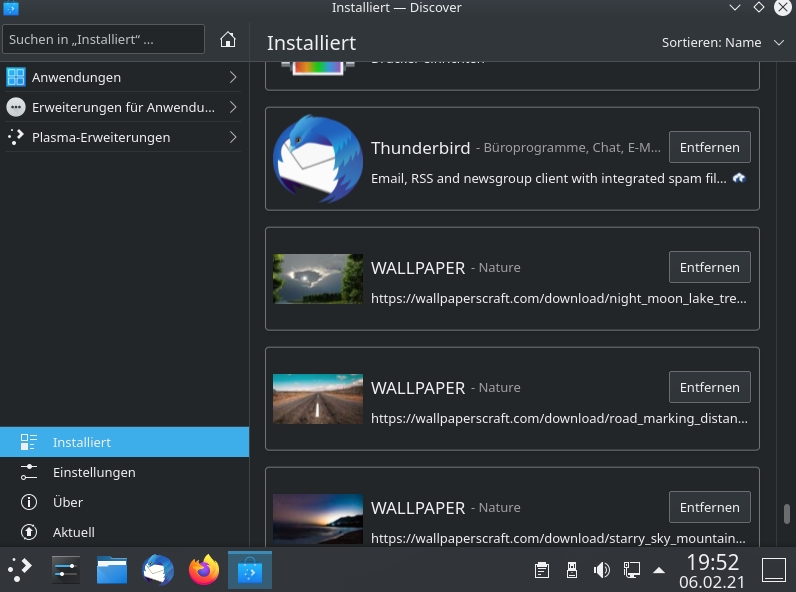
Task: Select the Aktuell sidebar item
Action: pyautogui.click(x=74, y=532)
